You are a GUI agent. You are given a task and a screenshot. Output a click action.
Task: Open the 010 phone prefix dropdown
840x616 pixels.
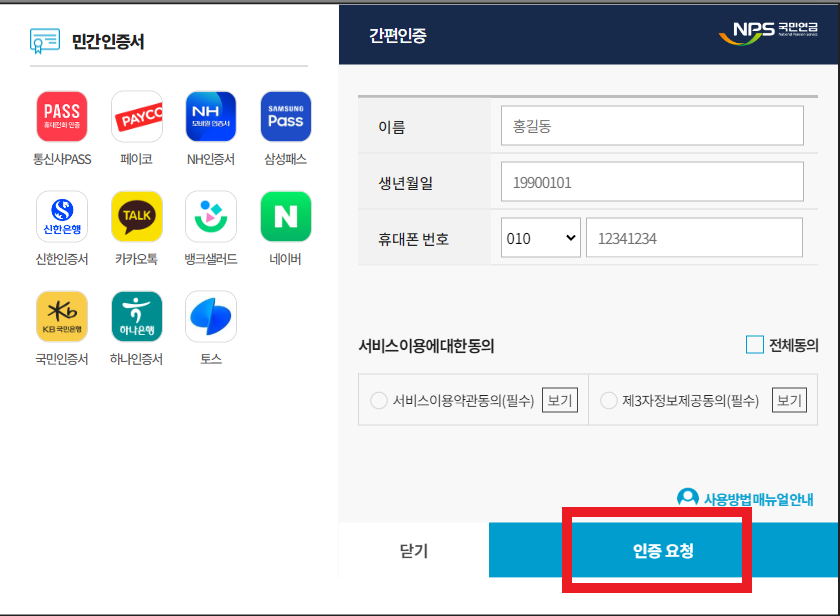coord(541,237)
